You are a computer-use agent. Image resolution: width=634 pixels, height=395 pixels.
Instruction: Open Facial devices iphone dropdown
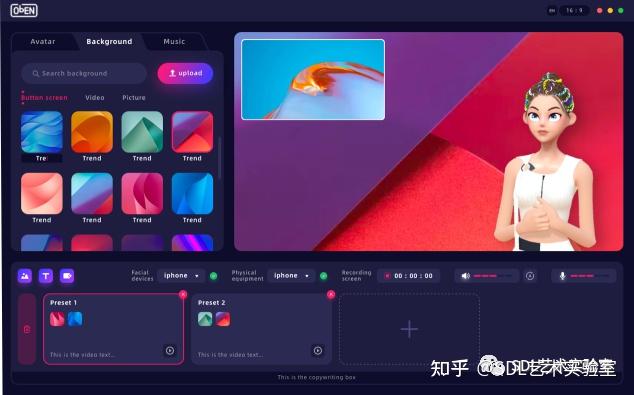[x=181, y=276]
